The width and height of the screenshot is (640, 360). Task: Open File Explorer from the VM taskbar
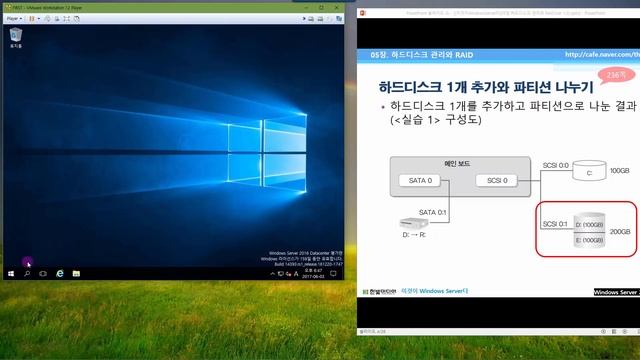[x=76, y=273]
